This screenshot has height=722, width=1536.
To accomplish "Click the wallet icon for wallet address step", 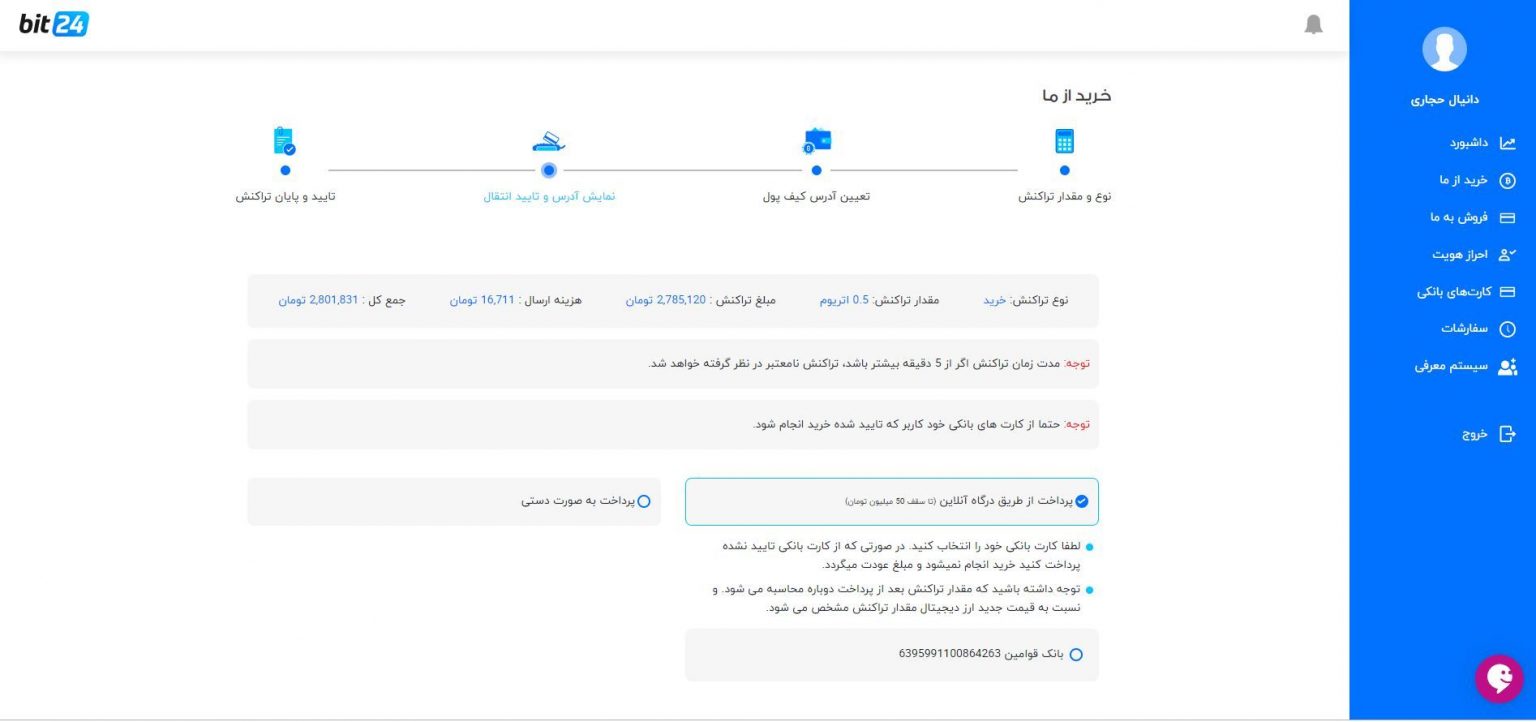I will 817,141.
